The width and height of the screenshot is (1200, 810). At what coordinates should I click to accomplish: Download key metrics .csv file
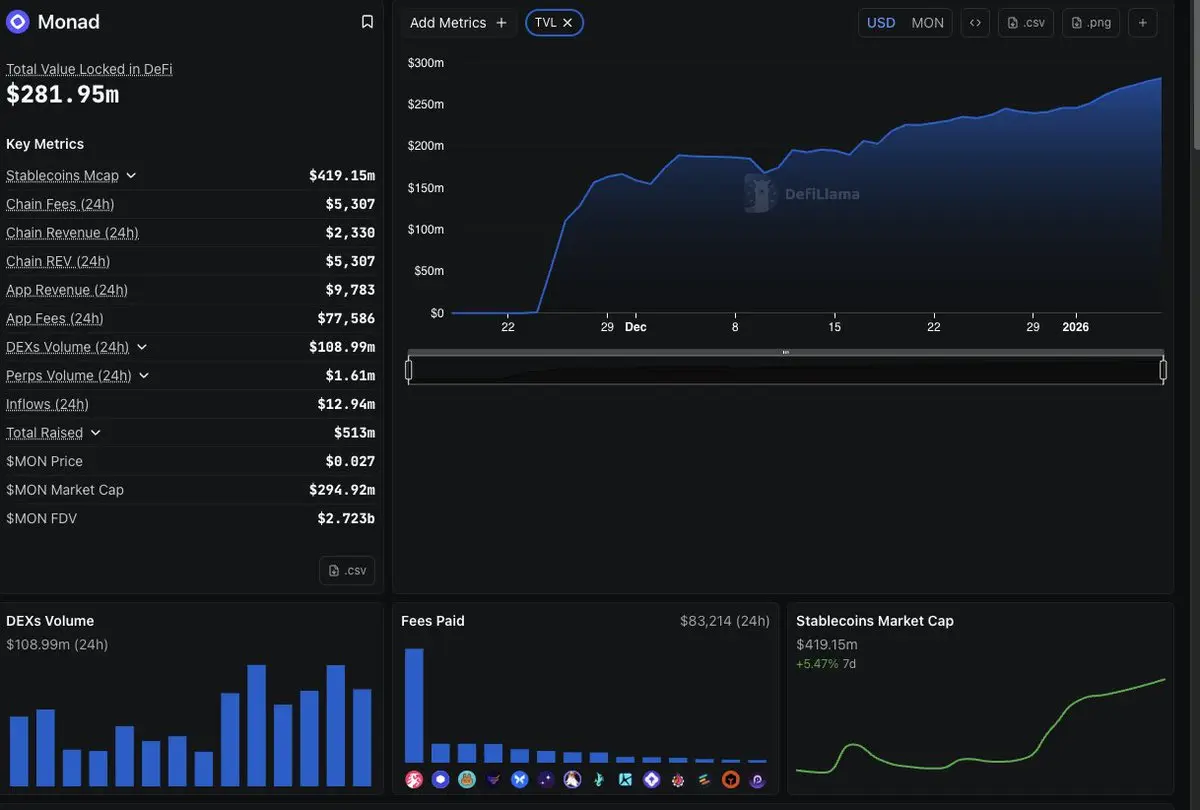(x=347, y=571)
